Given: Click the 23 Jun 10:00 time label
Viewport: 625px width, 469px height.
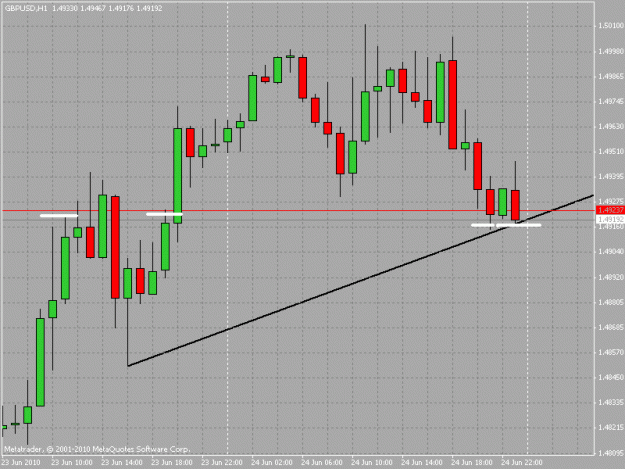Looking at the screenshot, I should pyautogui.click(x=72, y=463).
